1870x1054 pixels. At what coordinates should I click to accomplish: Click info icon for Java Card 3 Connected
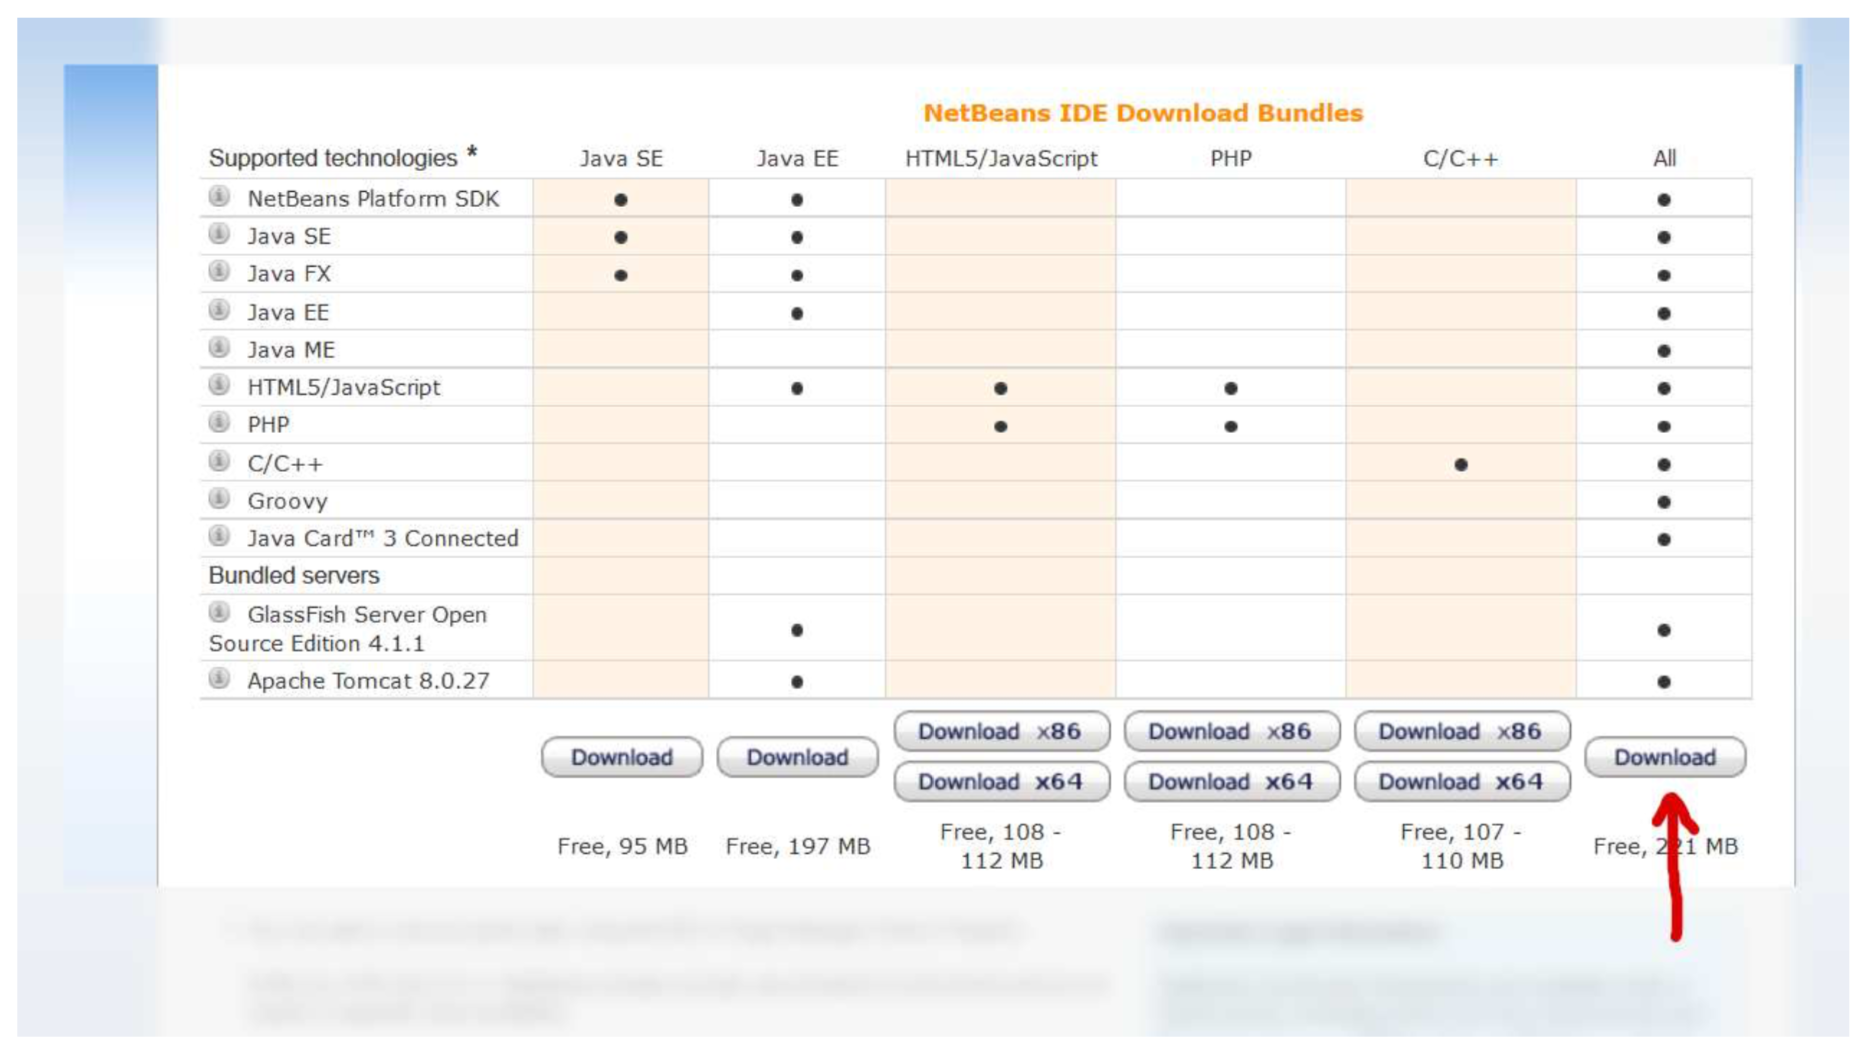click(219, 536)
